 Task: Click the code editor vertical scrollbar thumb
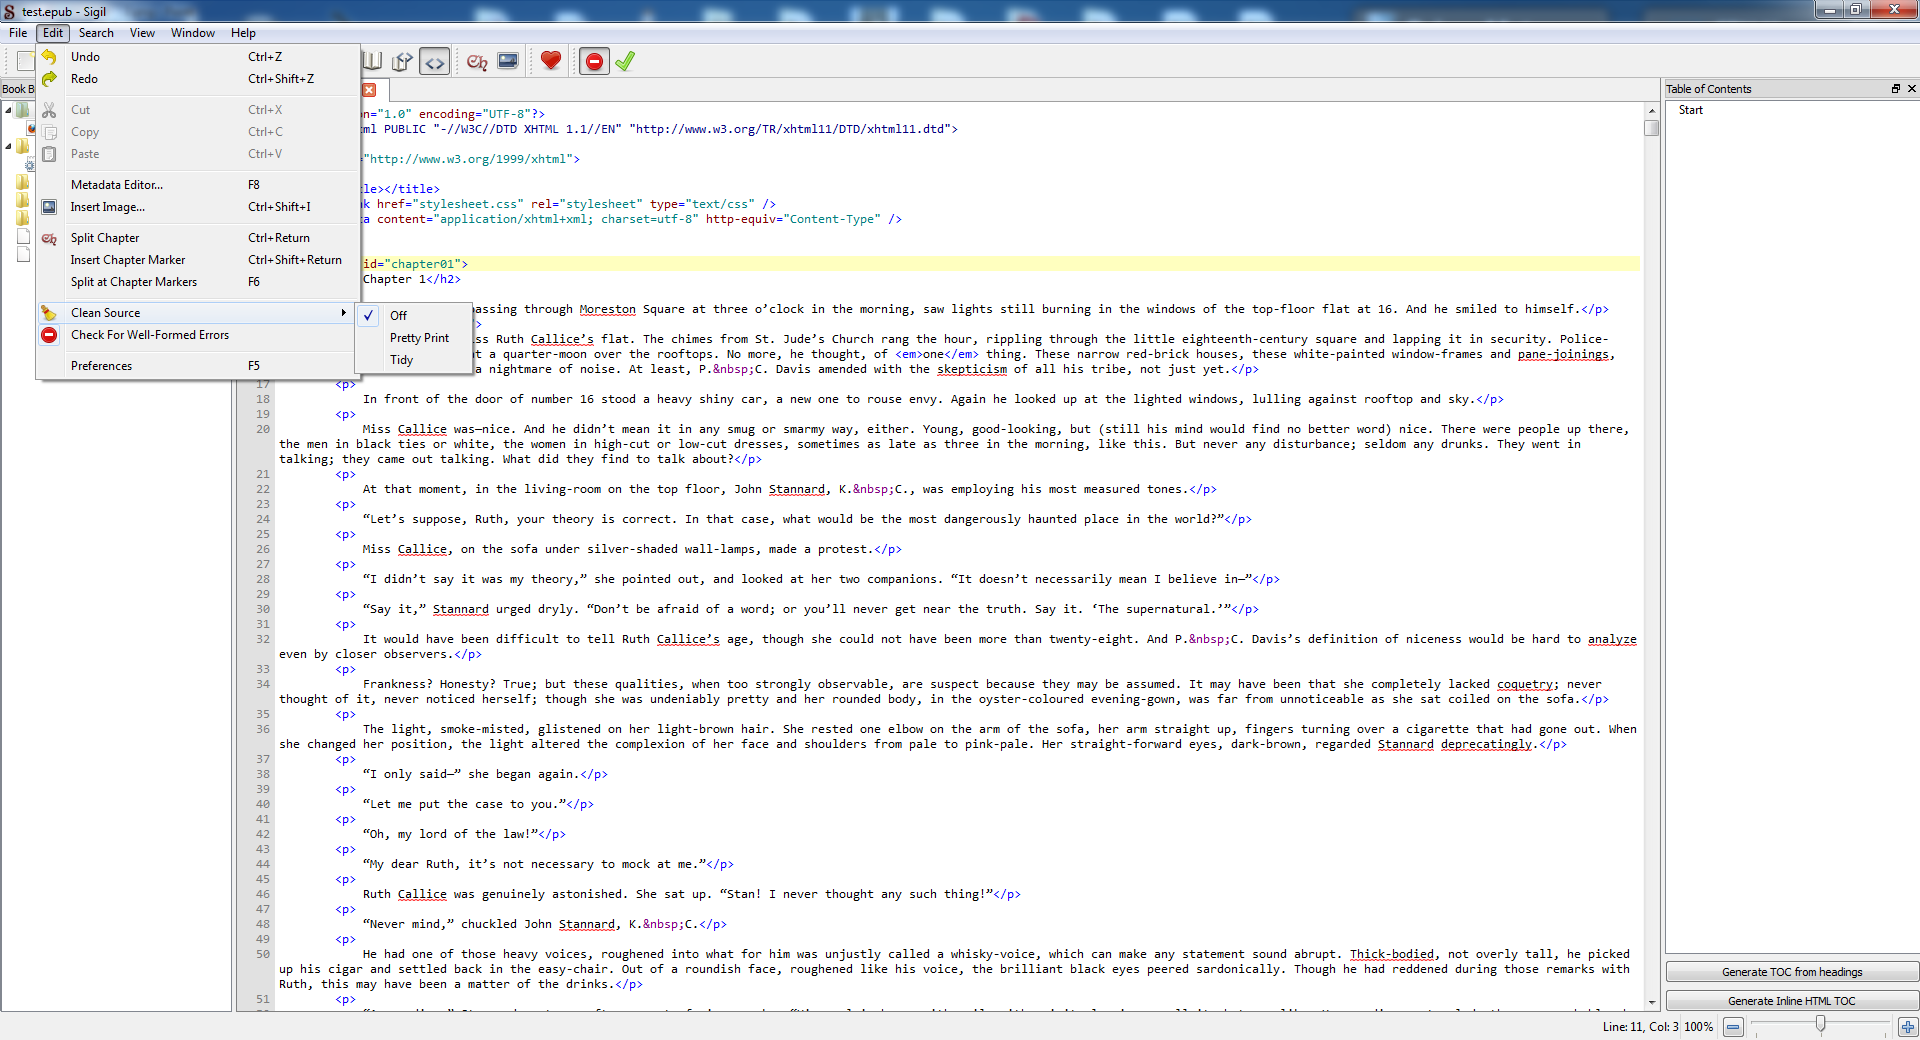point(1652,128)
